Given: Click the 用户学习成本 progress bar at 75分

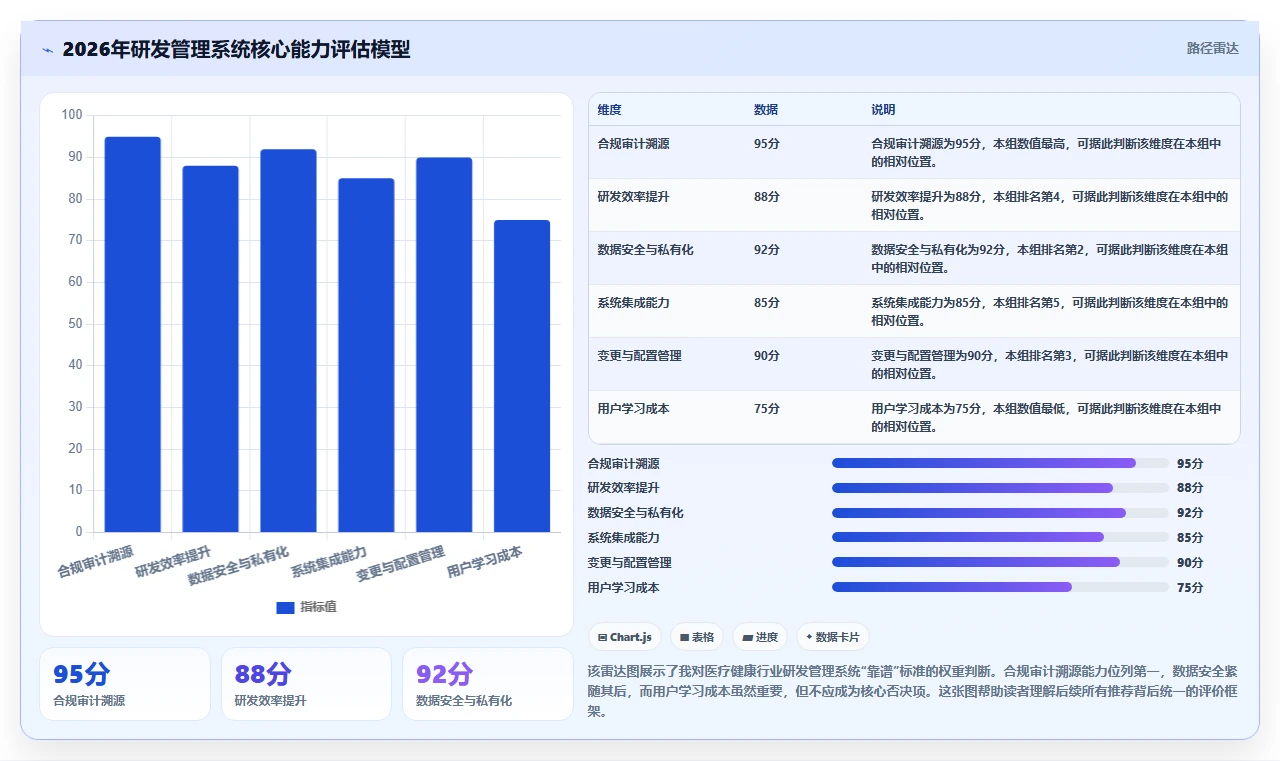Looking at the screenshot, I should click(1000, 588).
